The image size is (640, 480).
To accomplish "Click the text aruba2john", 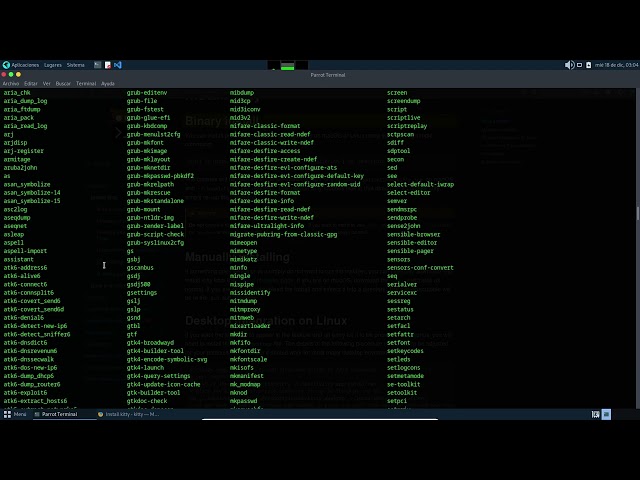I will (20, 168).
